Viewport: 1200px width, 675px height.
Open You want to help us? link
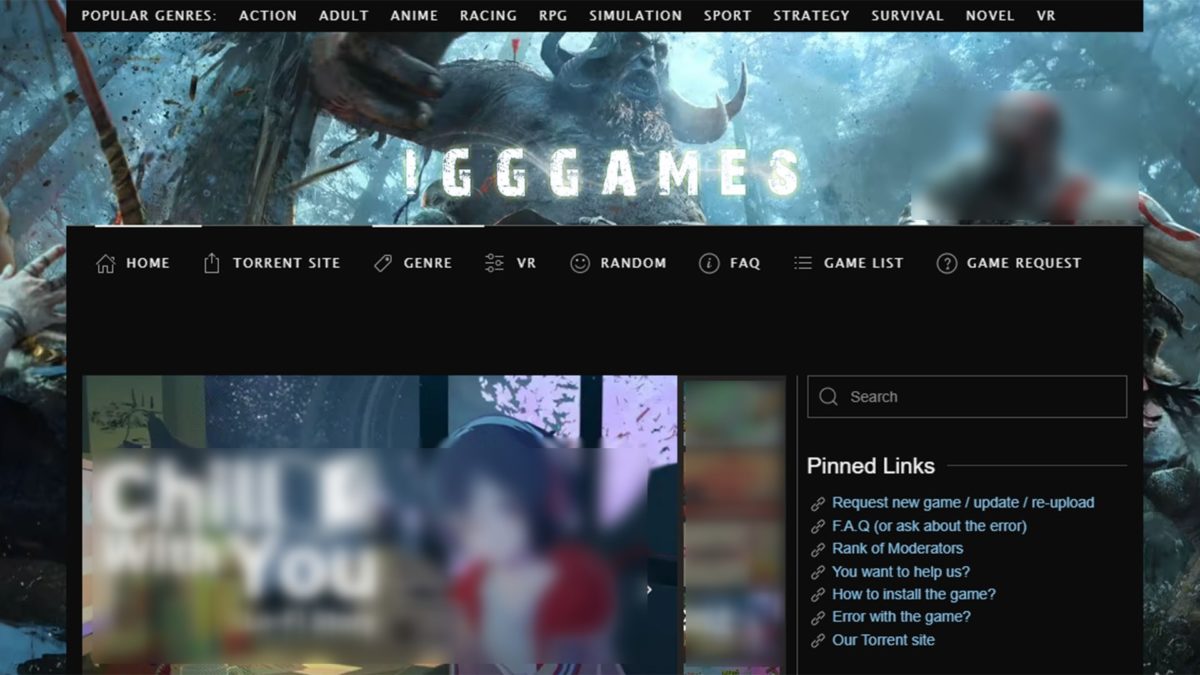point(901,572)
